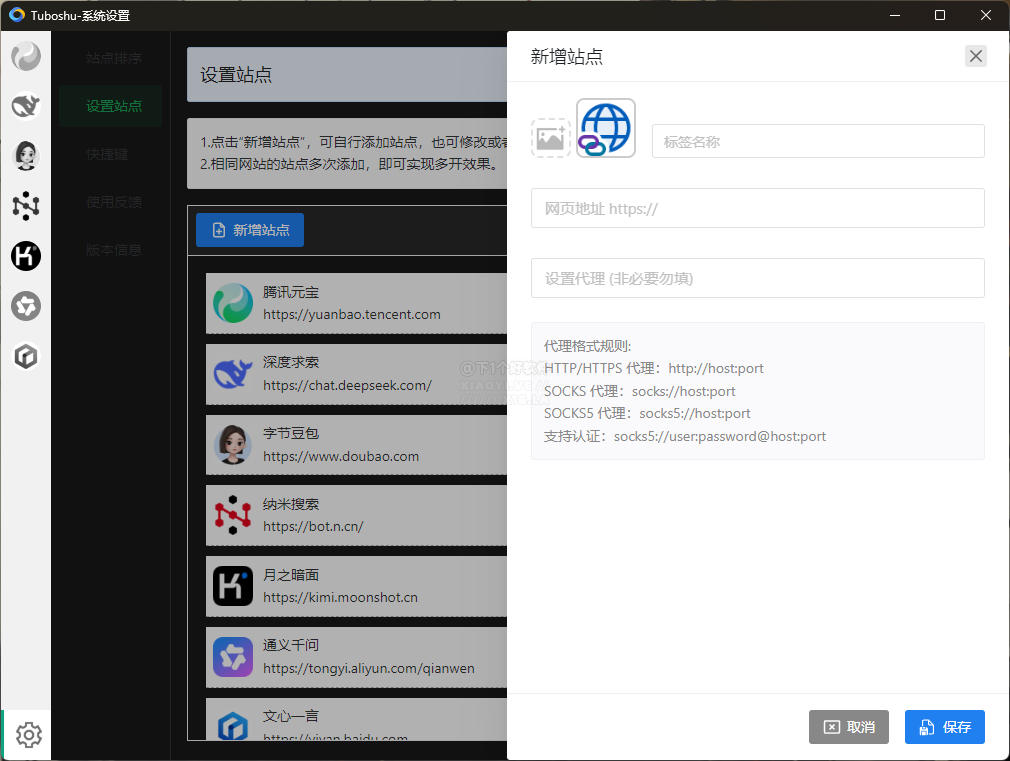1010x761 pixels.
Task: Click the settings gear icon at bottom left
Action: 28,735
